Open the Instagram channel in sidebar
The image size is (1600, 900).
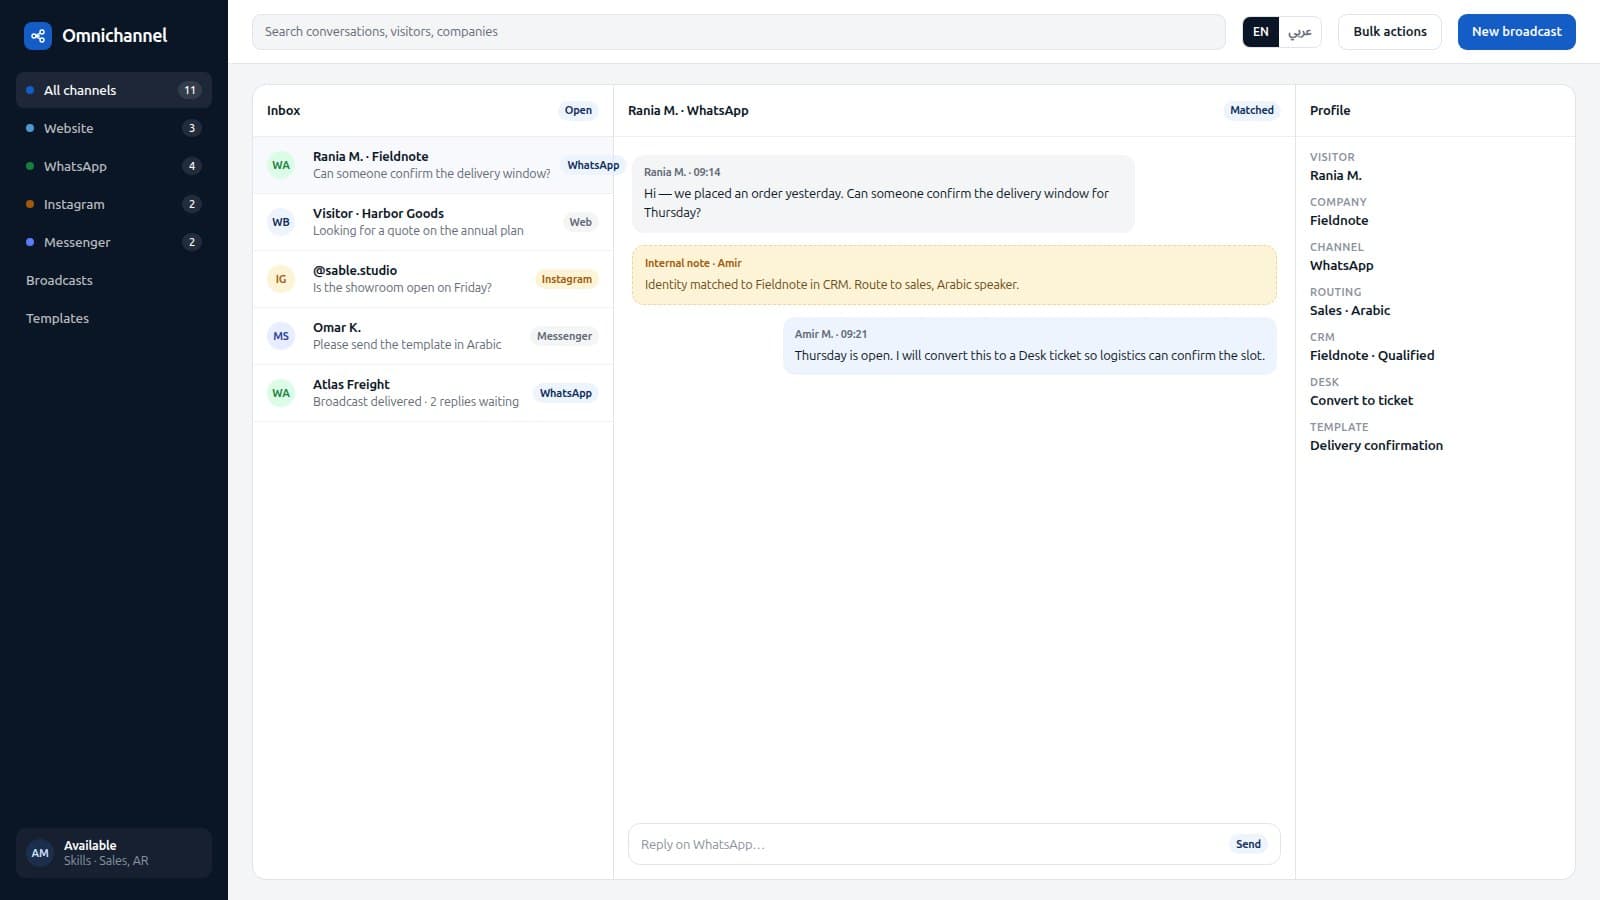114,204
